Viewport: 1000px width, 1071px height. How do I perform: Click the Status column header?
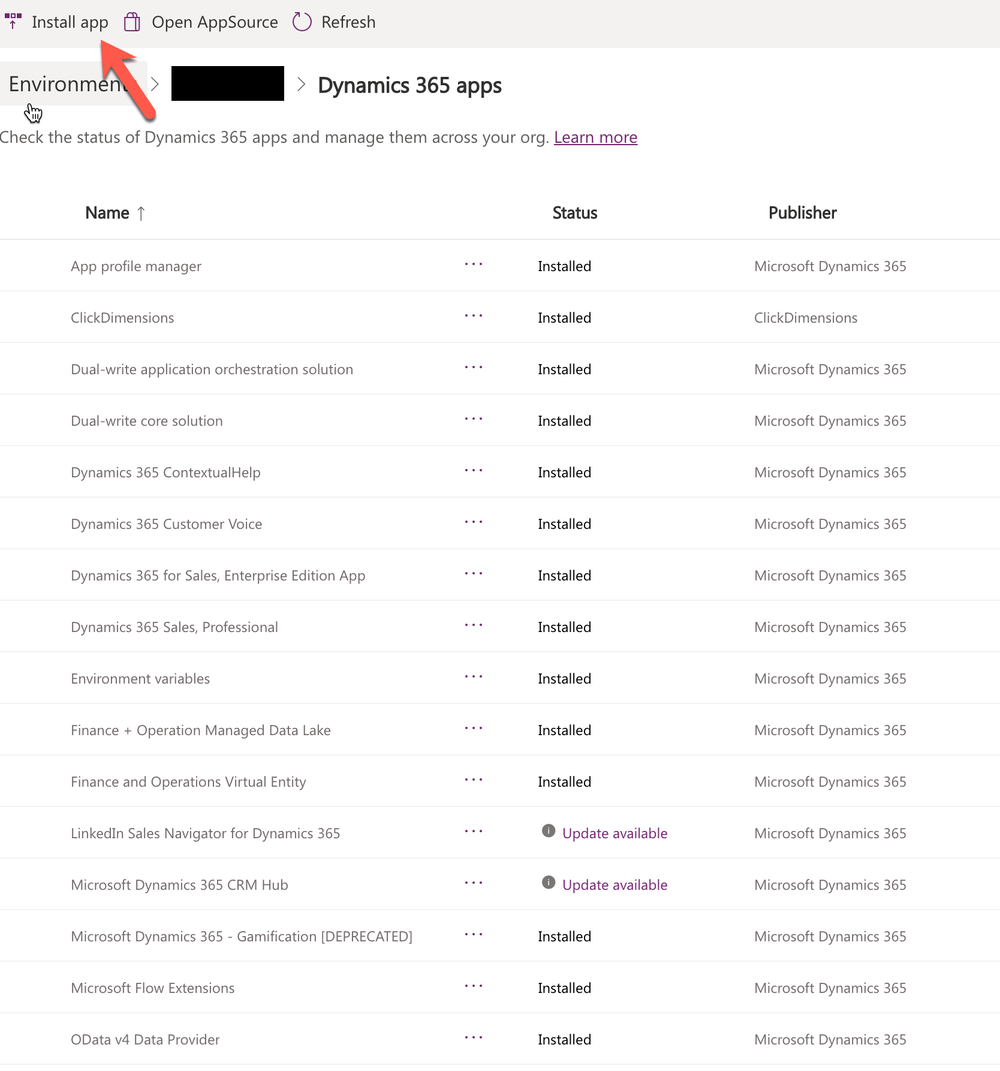(x=575, y=212)
